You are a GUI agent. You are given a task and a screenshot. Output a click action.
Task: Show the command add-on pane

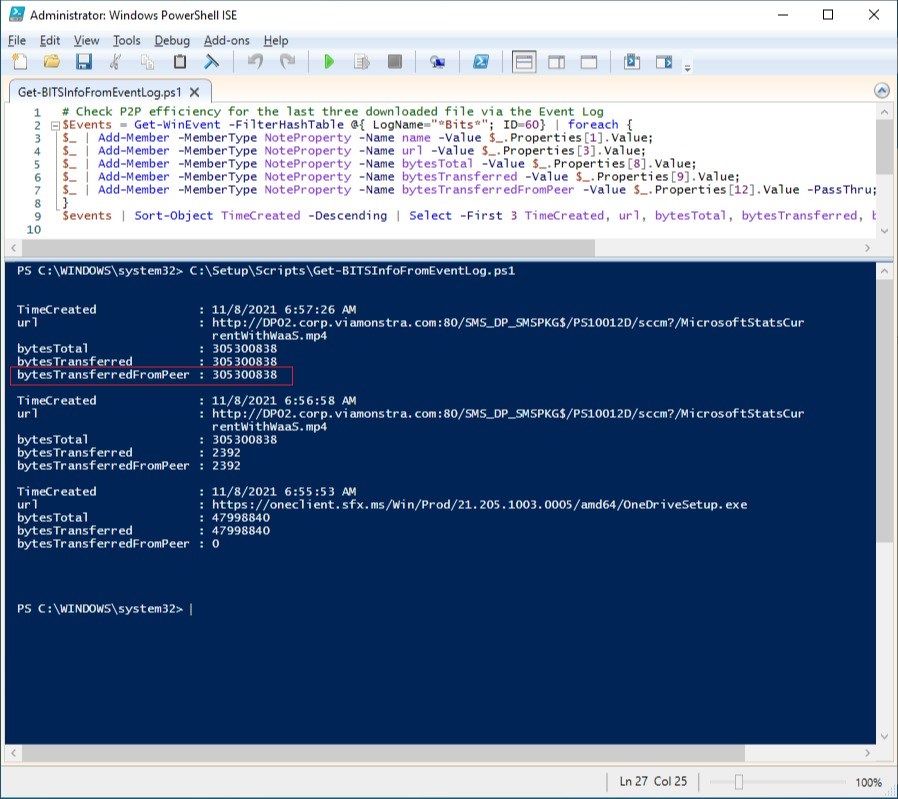(x=664, y=61)
